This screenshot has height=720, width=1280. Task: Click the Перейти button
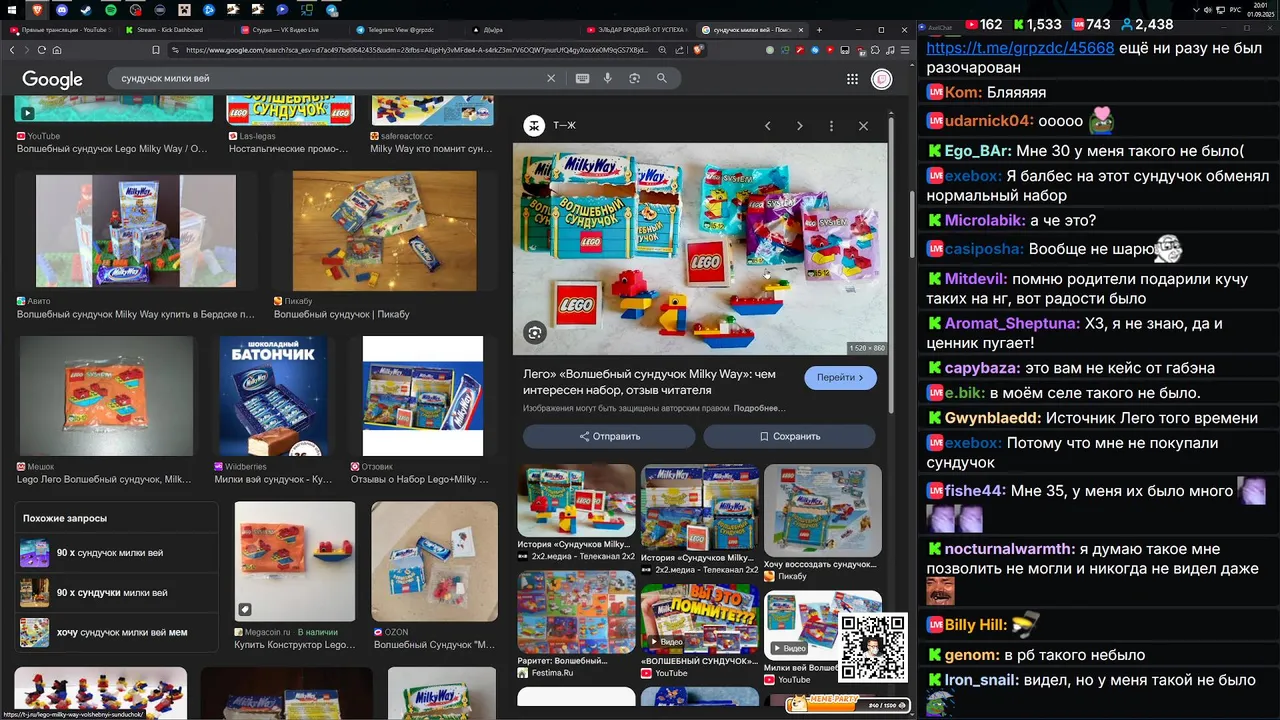[840, 377]
